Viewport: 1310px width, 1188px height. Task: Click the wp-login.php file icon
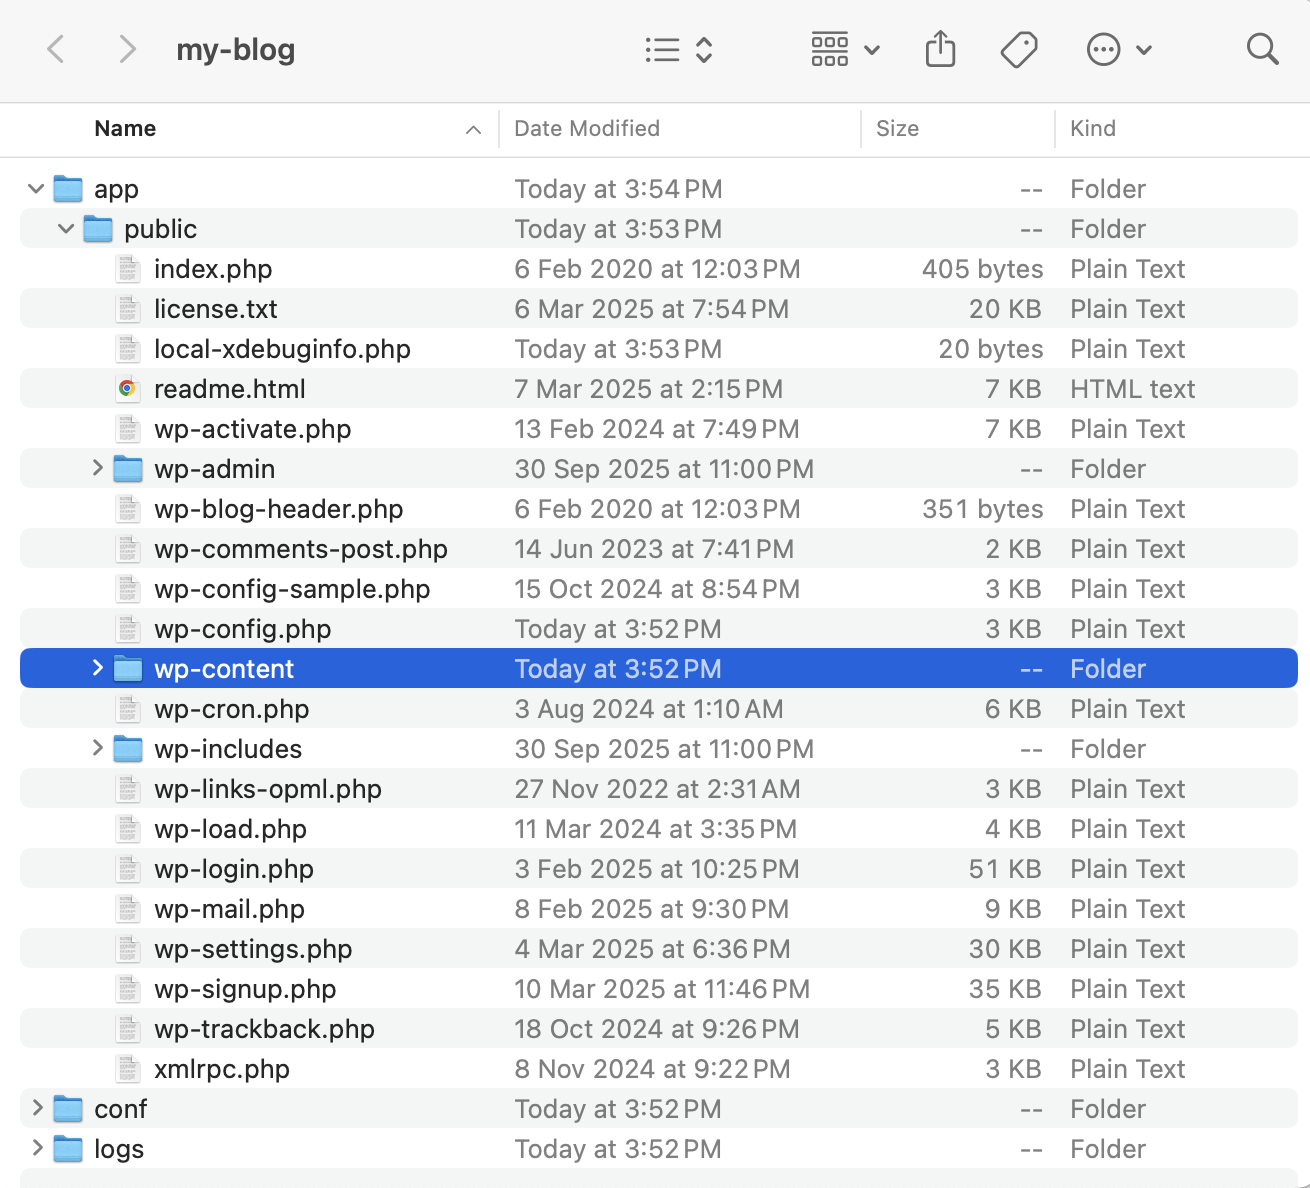[x=127, y=869]
